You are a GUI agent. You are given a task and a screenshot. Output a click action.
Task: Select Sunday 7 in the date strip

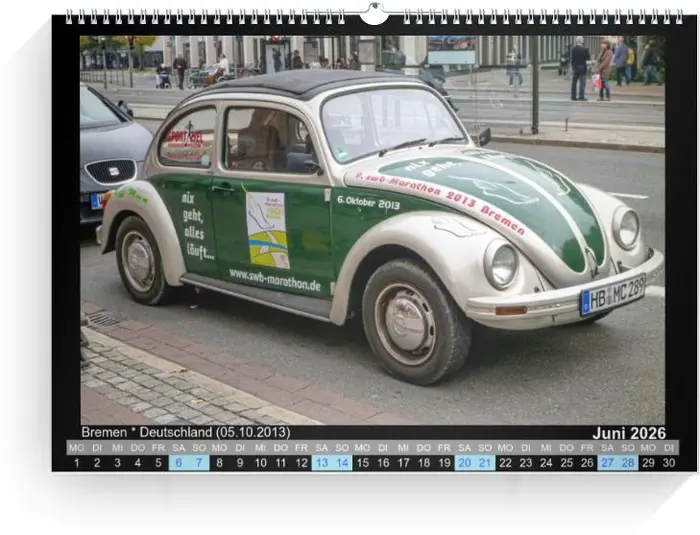(199, 463)
